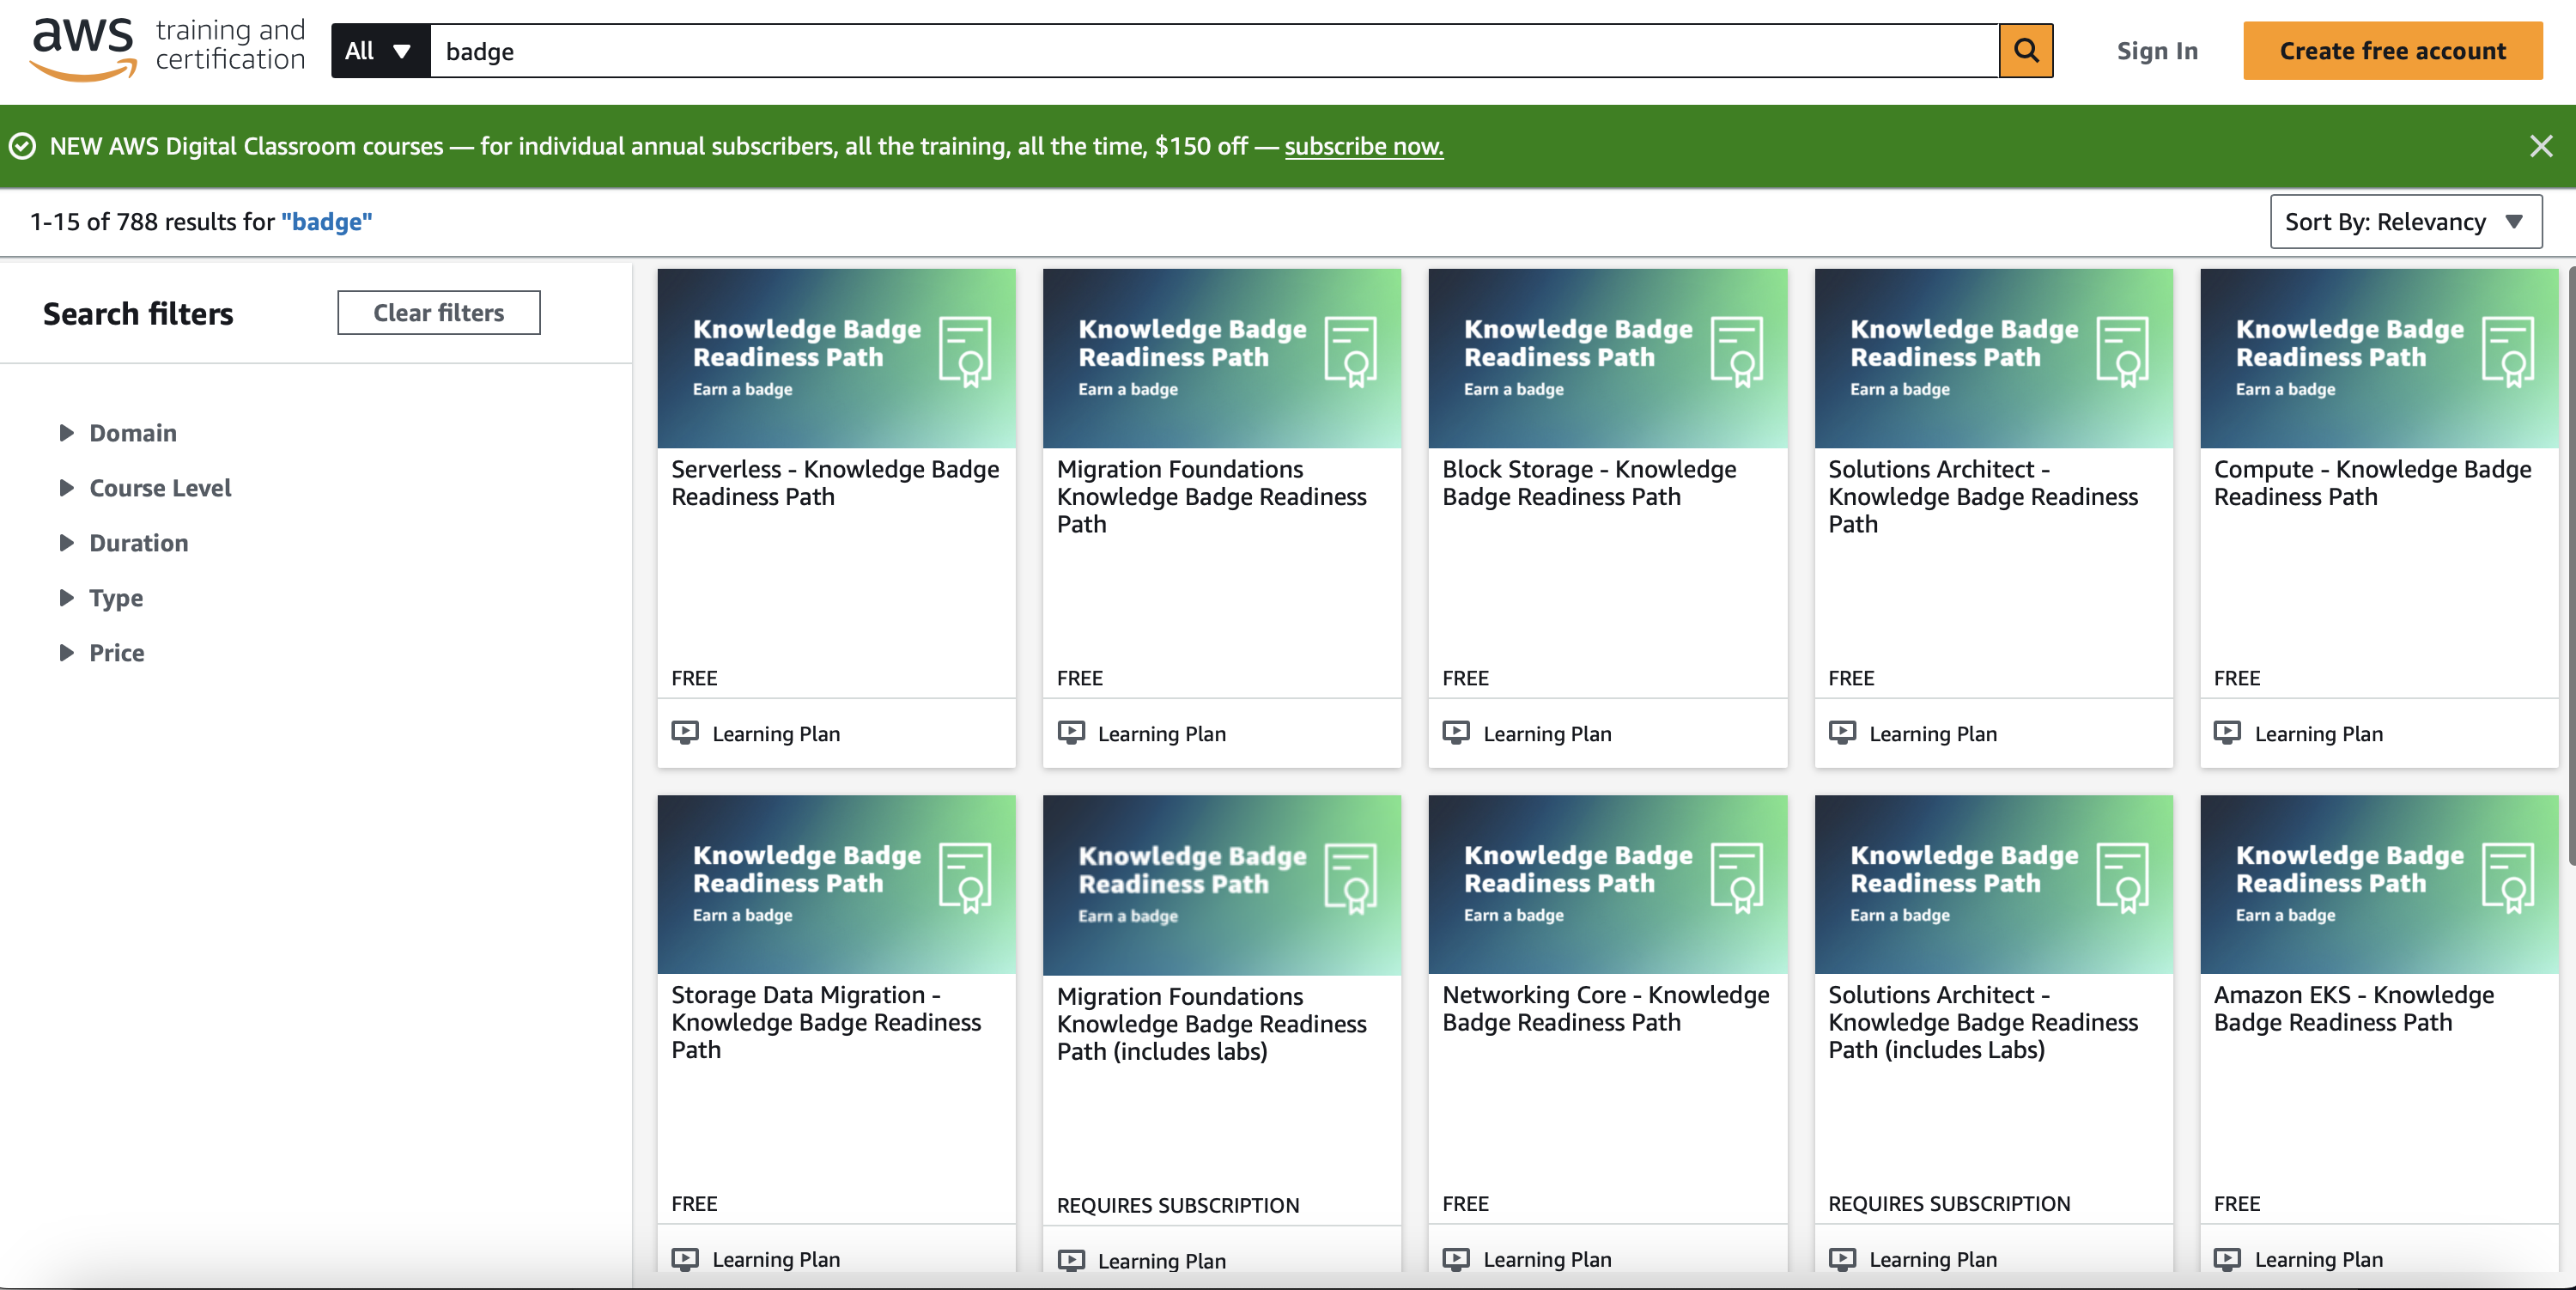Click certificate icon on Amazon EKS card
The height and width of the screenshot is (1290, 2576).
[2507, 878]
